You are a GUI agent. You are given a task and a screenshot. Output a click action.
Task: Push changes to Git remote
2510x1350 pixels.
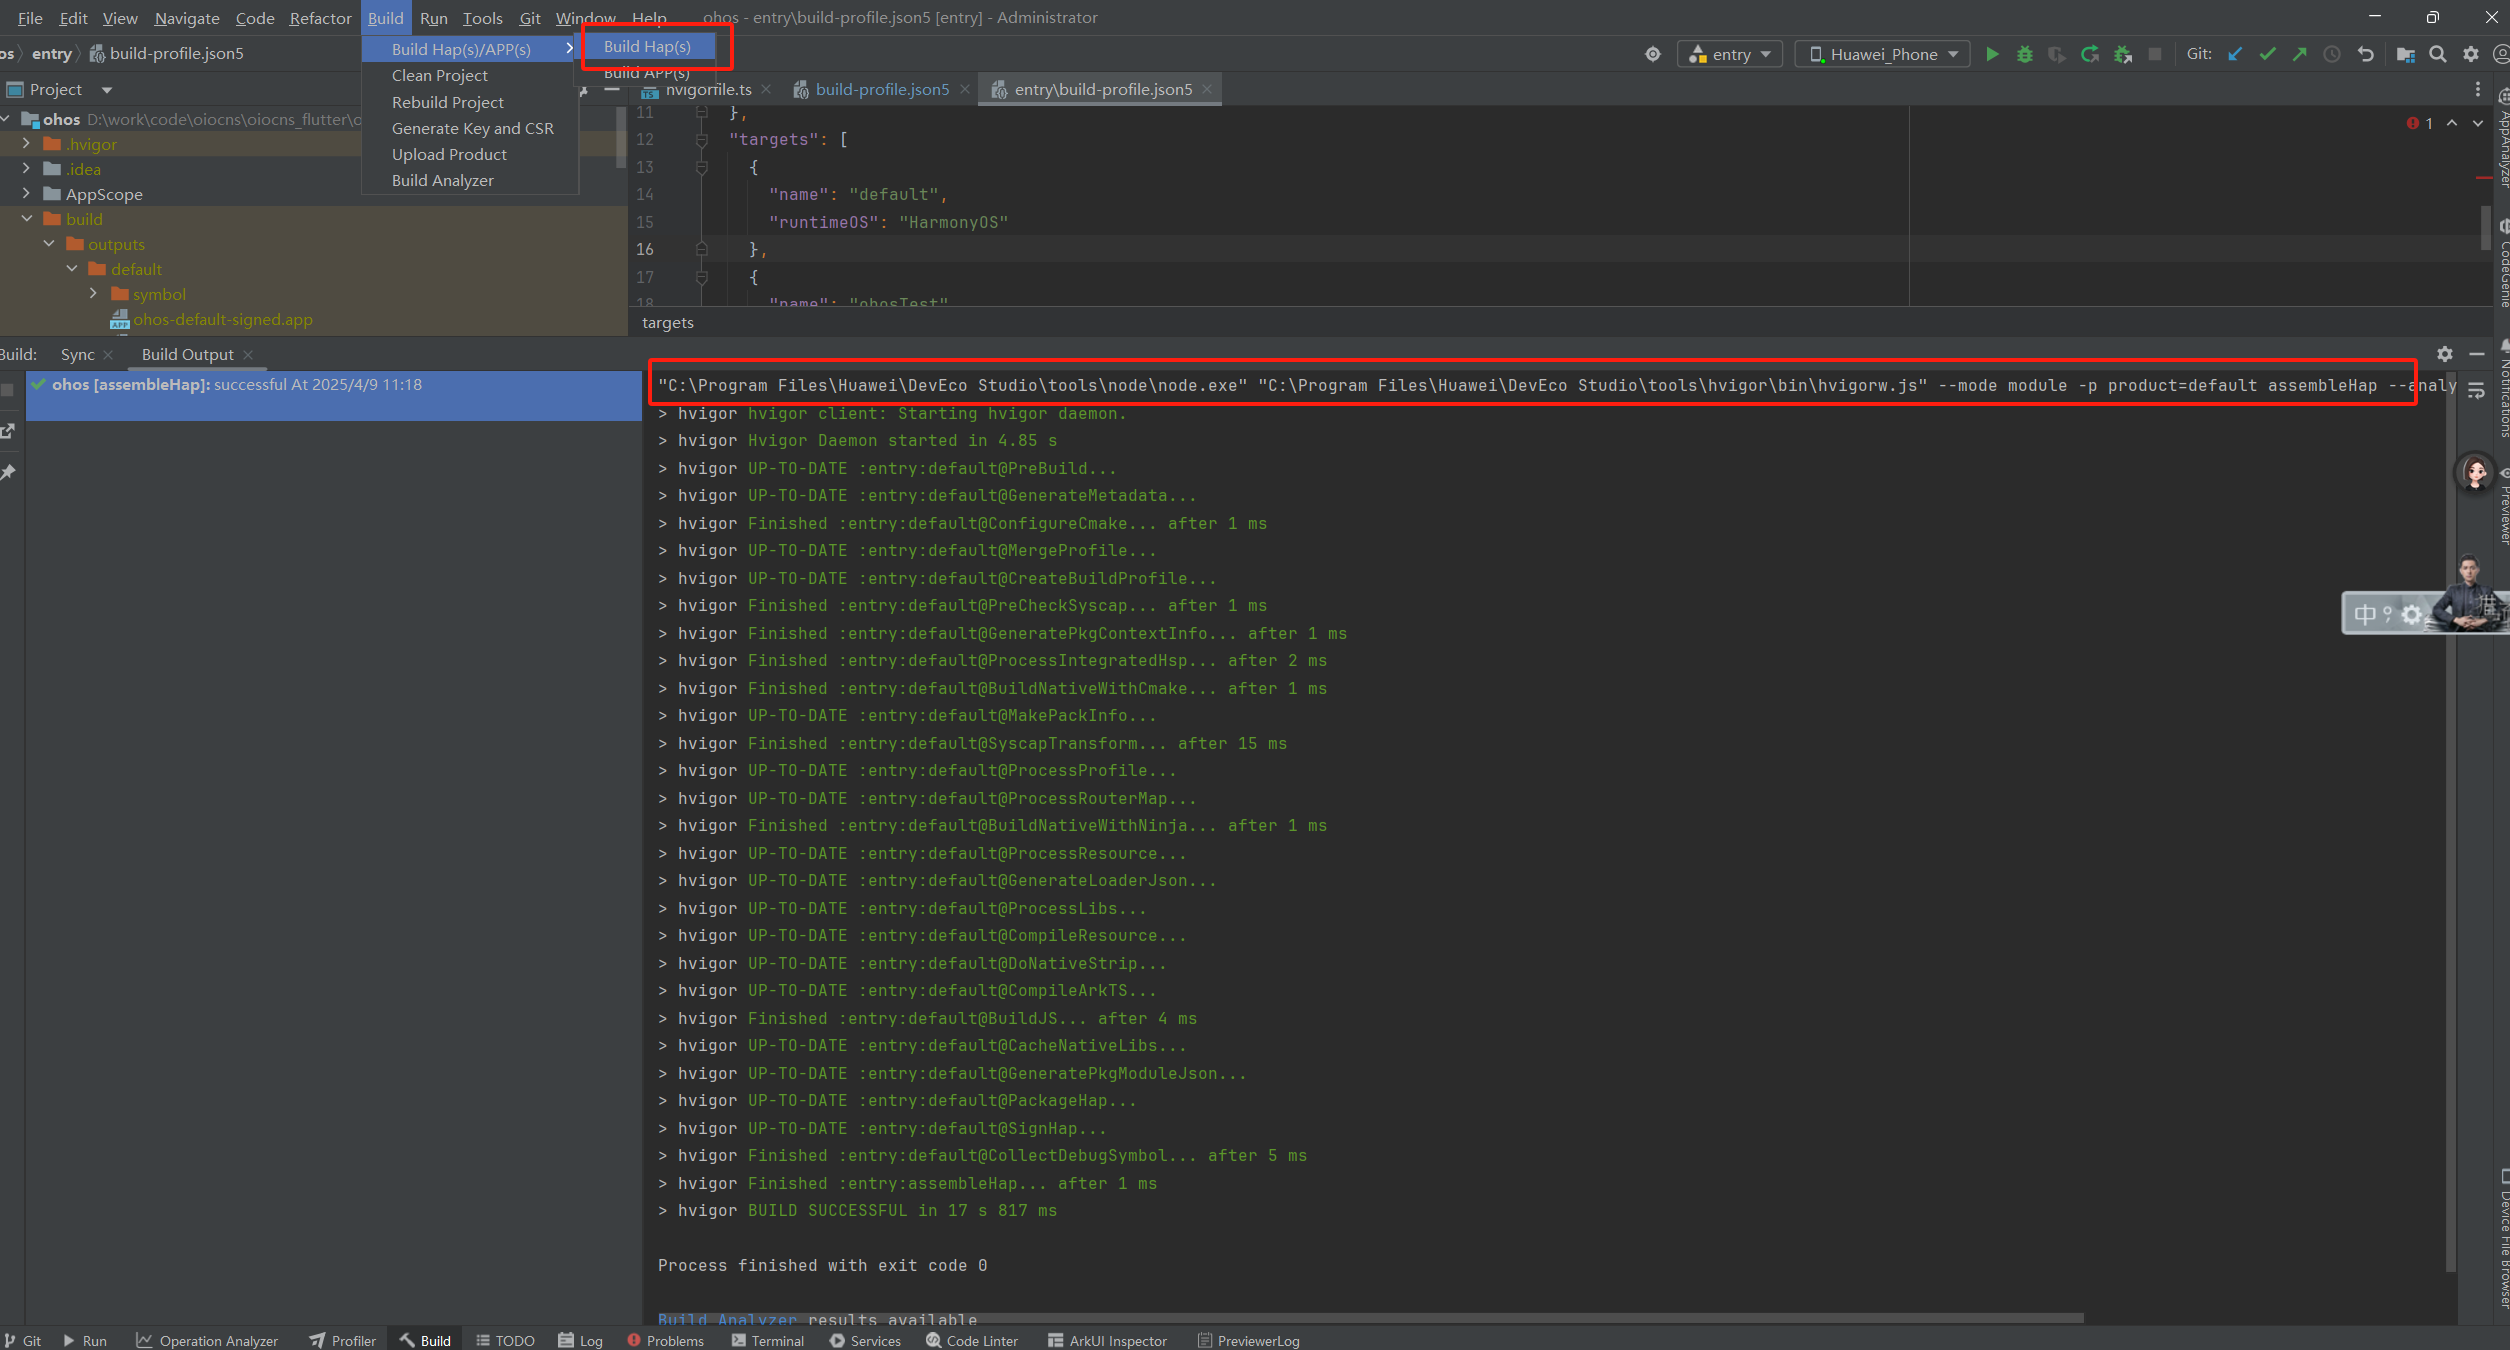2299,54
